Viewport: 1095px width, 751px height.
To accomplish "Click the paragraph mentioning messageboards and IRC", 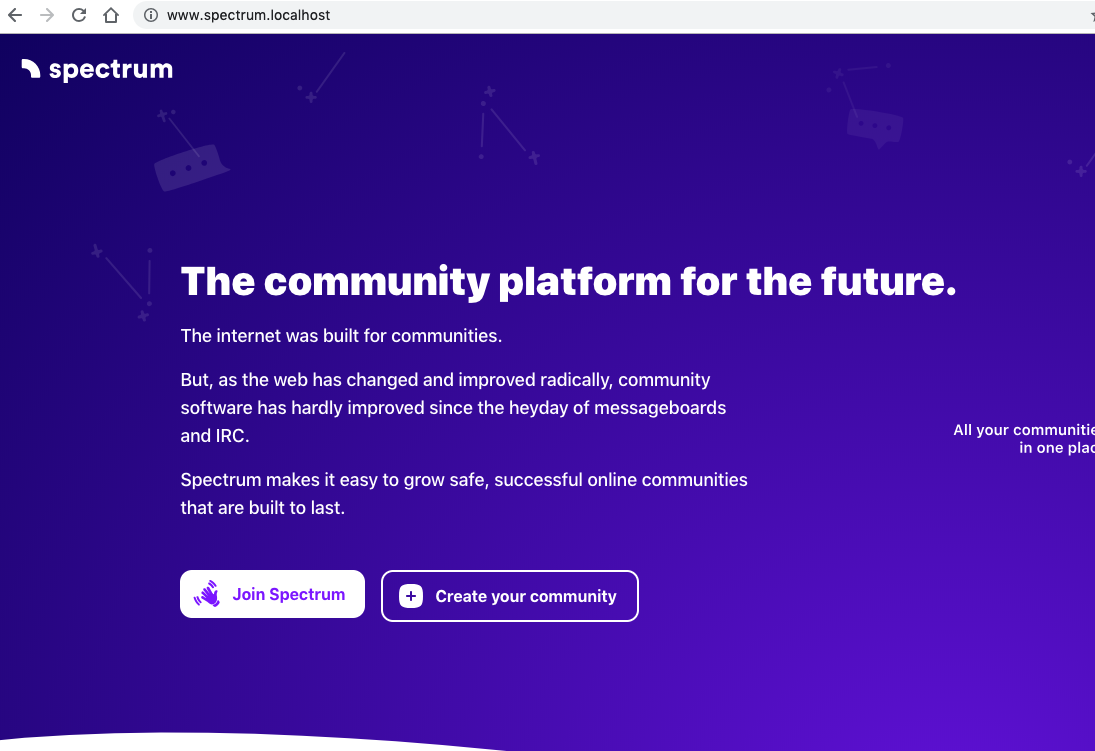I will [x=453, y=408].
